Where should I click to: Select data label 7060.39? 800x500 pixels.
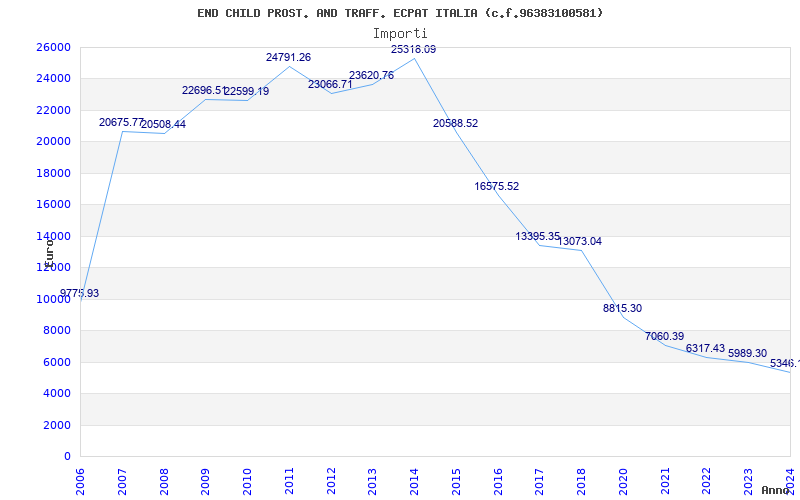(x=664, y=337)
